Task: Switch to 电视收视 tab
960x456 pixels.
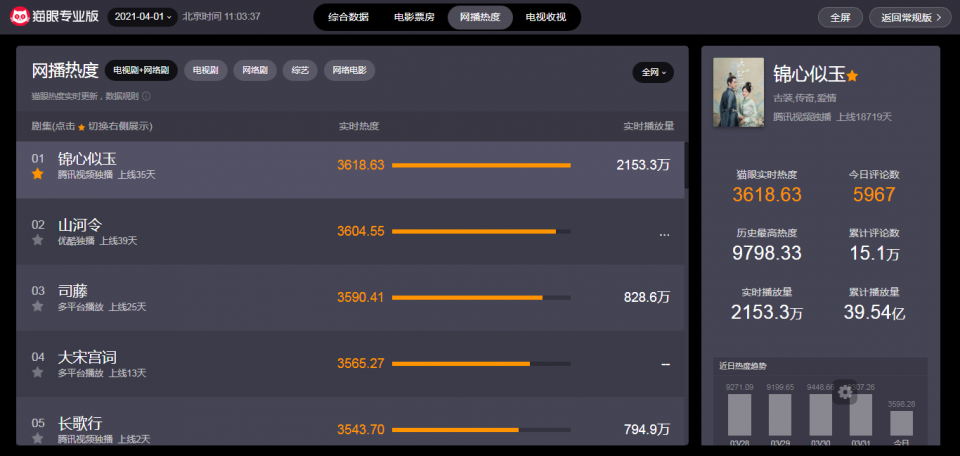Action: coord(546,17)
